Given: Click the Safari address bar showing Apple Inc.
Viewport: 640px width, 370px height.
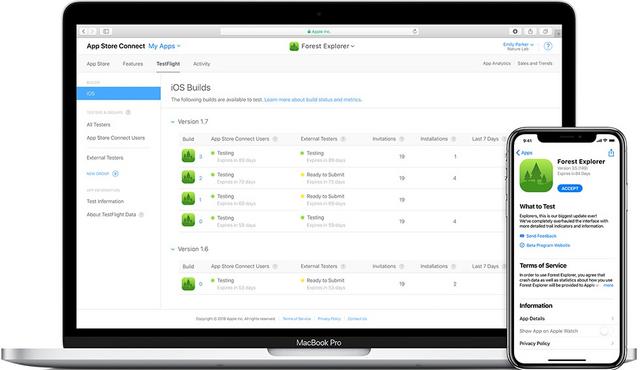Looking at the screenshot, I should [320, 31].
